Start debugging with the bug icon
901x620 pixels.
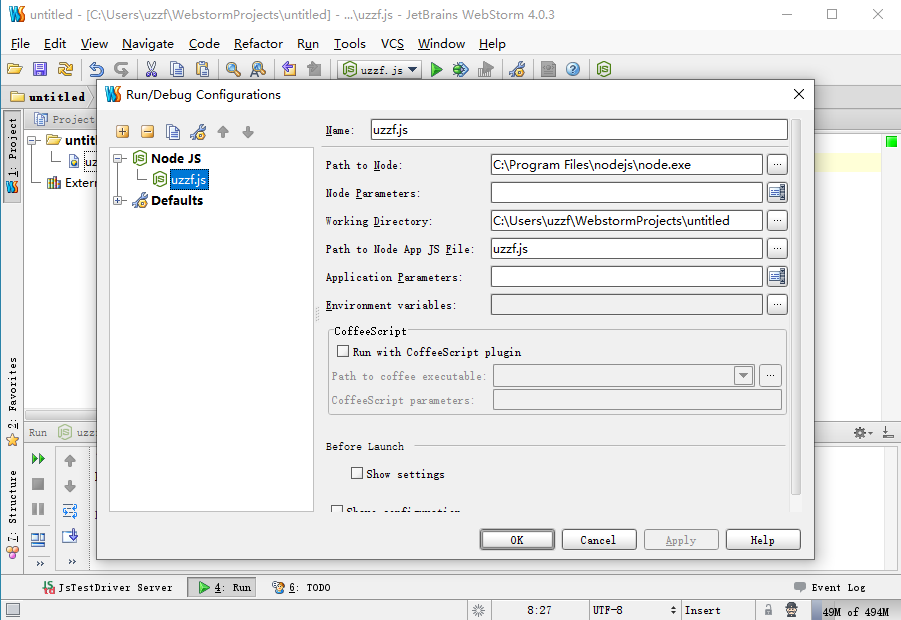tap(460, 70)
